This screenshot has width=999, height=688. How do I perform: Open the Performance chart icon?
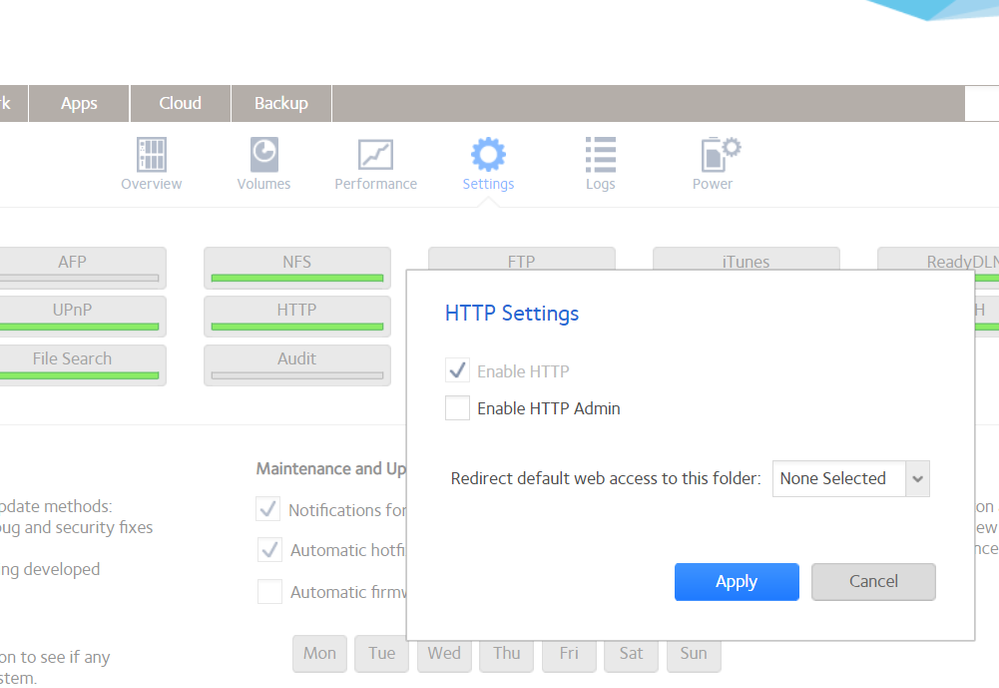pyautogui.click(x=375, y=155)
